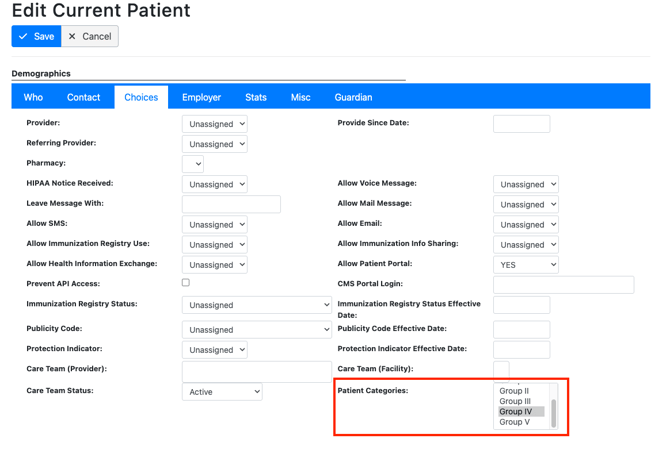Expand the Allow Patient Portal dropdown
Viewport: 670px width, 450px height.
click(x=525, y=265)
